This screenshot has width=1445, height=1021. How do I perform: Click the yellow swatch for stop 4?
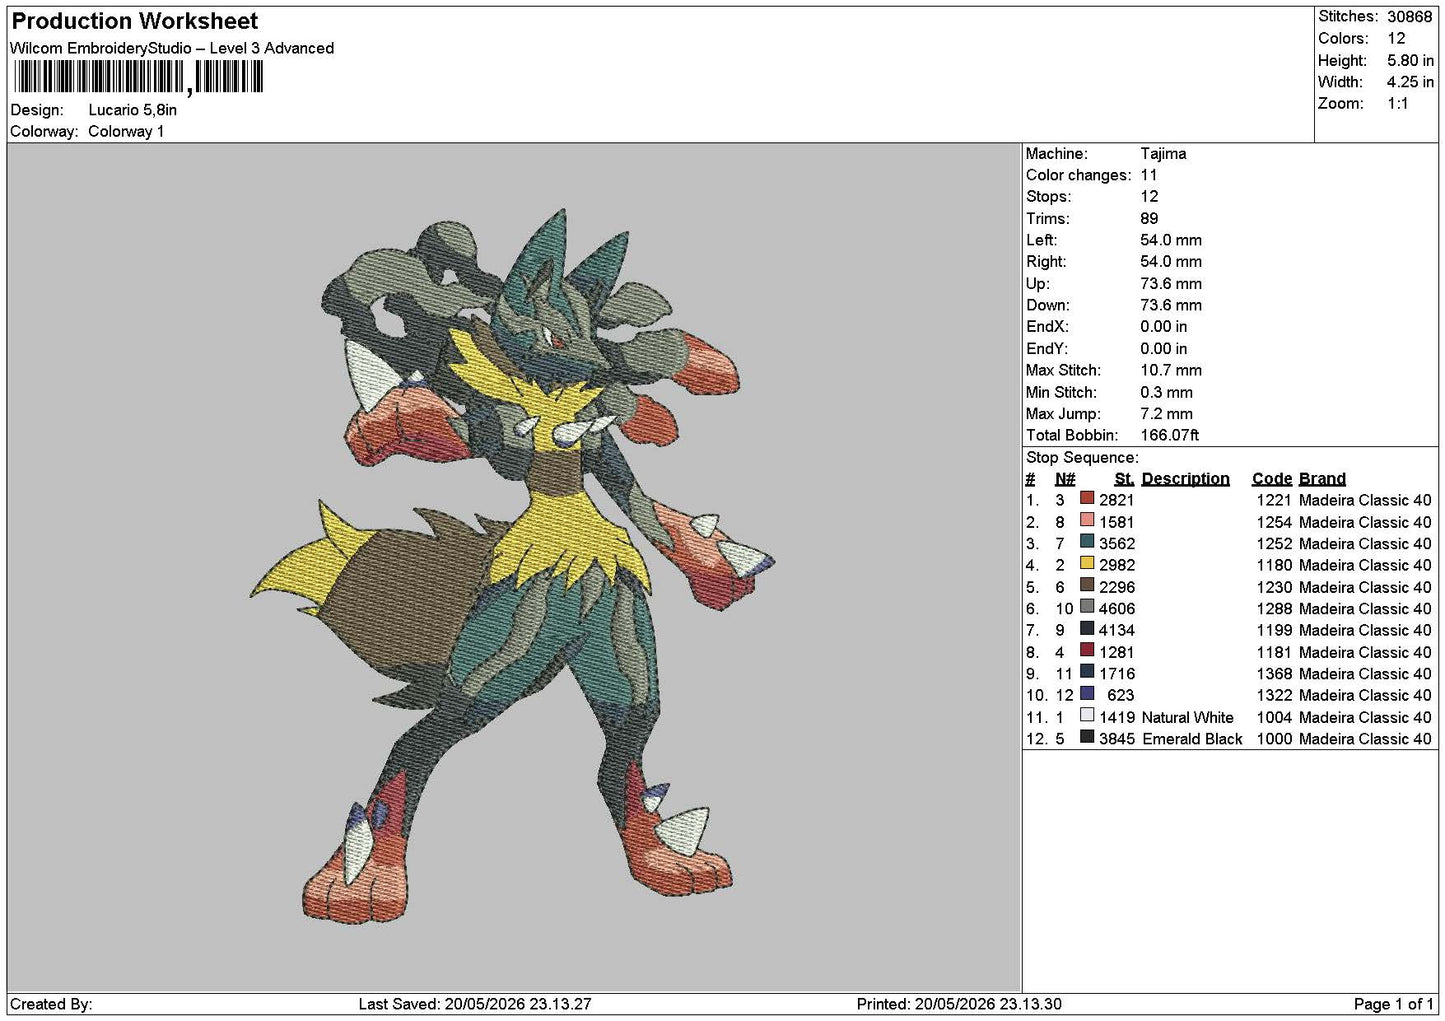pyautogui.click(x=1086, y=564)
